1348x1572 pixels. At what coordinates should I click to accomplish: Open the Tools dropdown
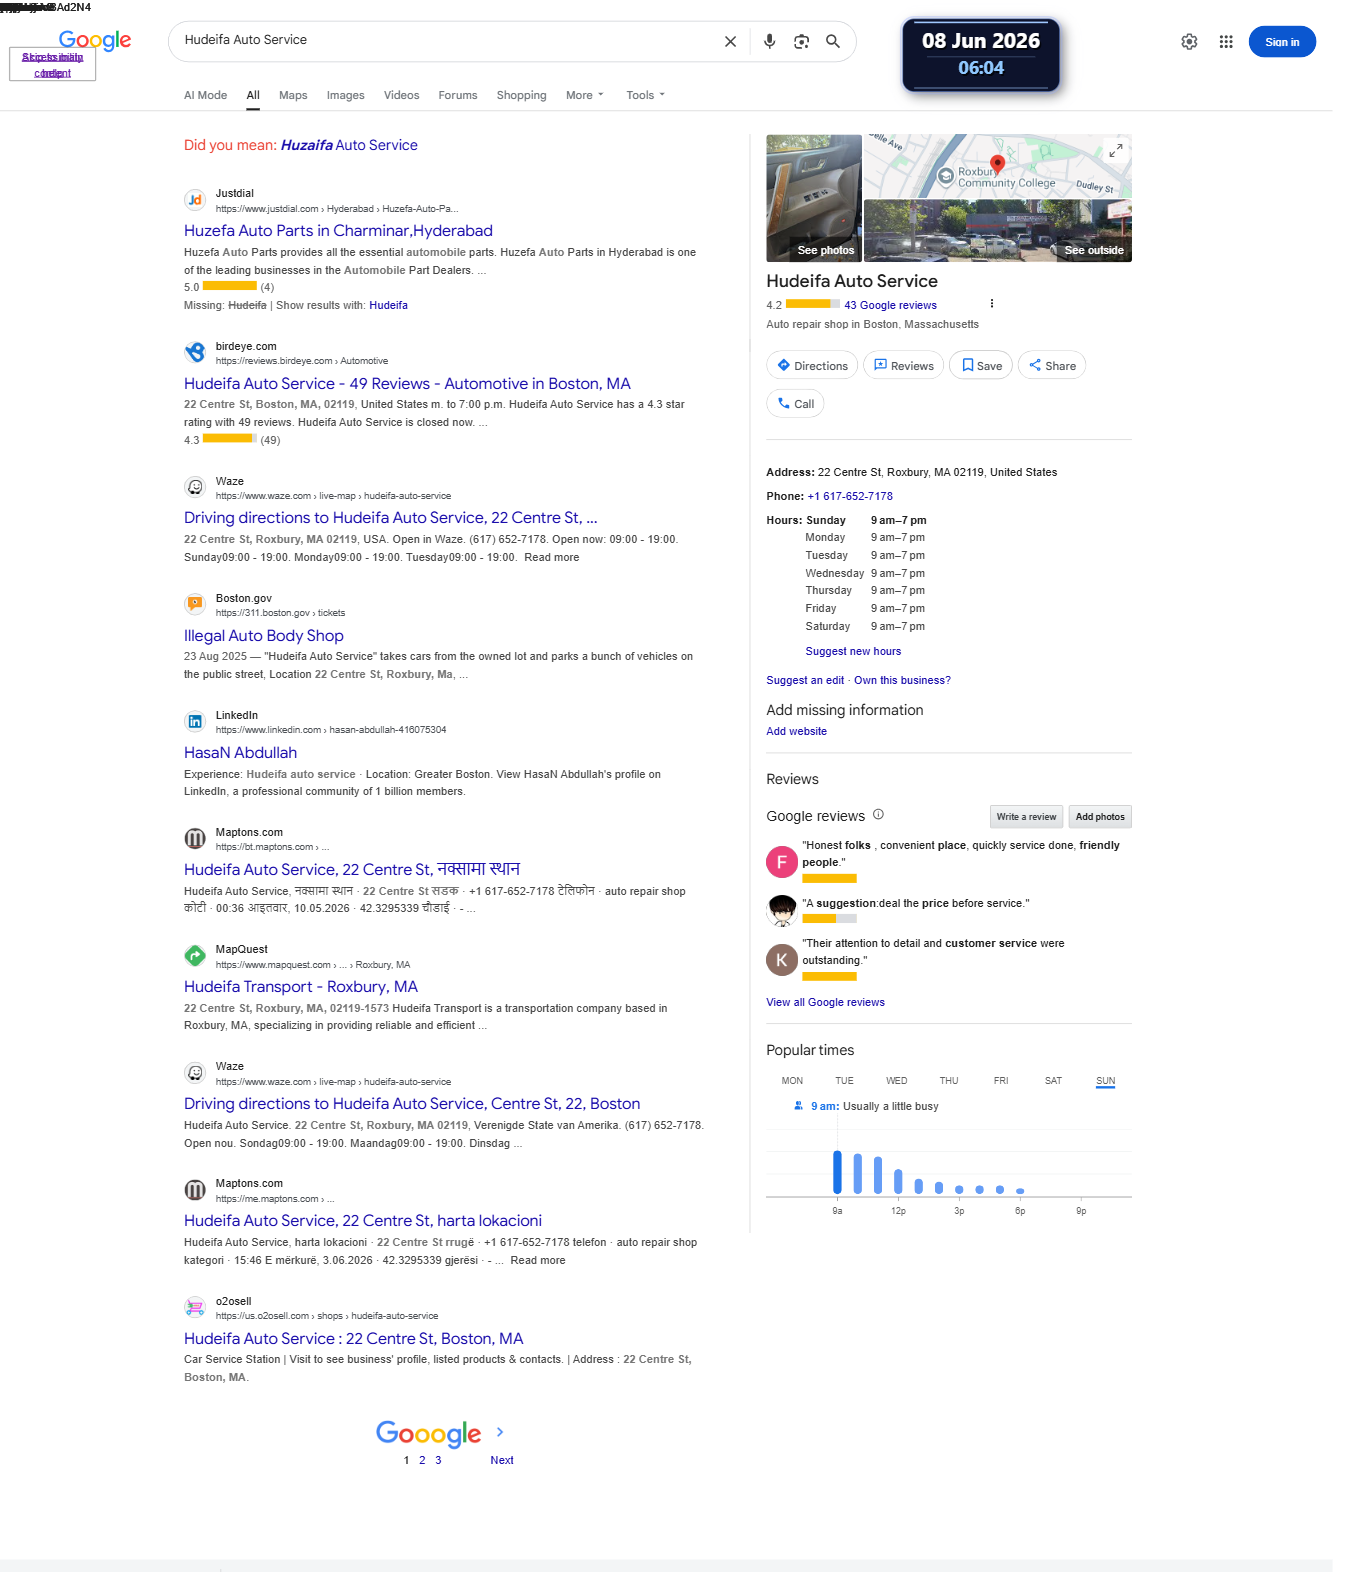coord(645,95)
